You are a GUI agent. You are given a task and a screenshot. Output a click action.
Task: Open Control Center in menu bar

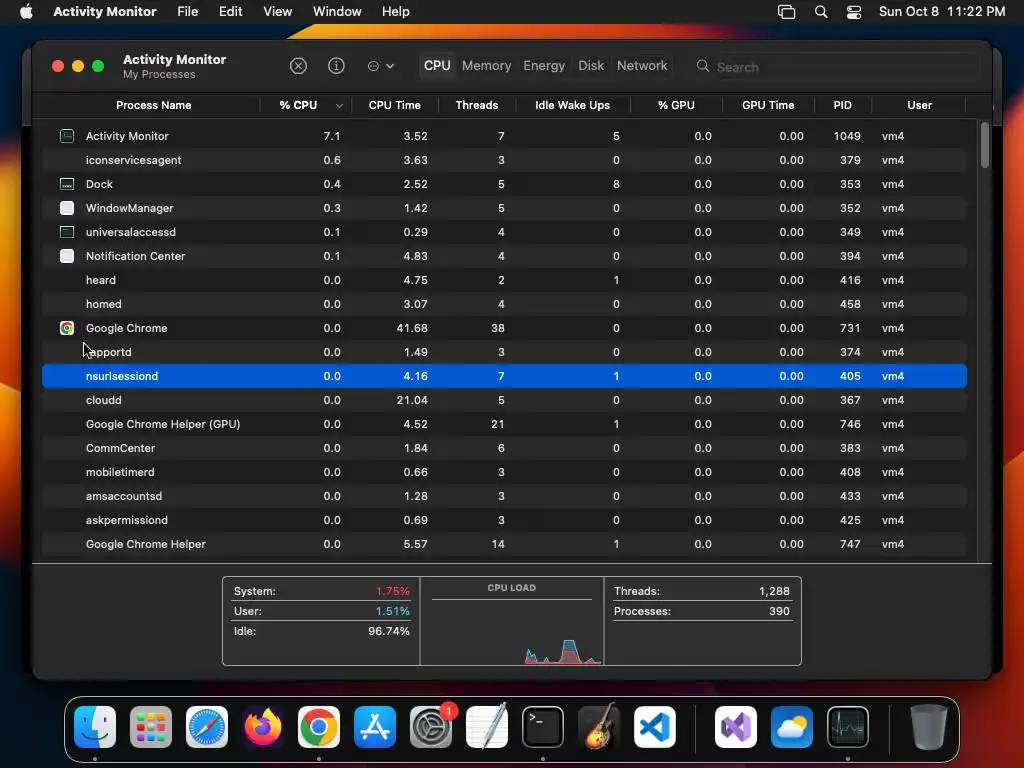click(x=854, y=12)
